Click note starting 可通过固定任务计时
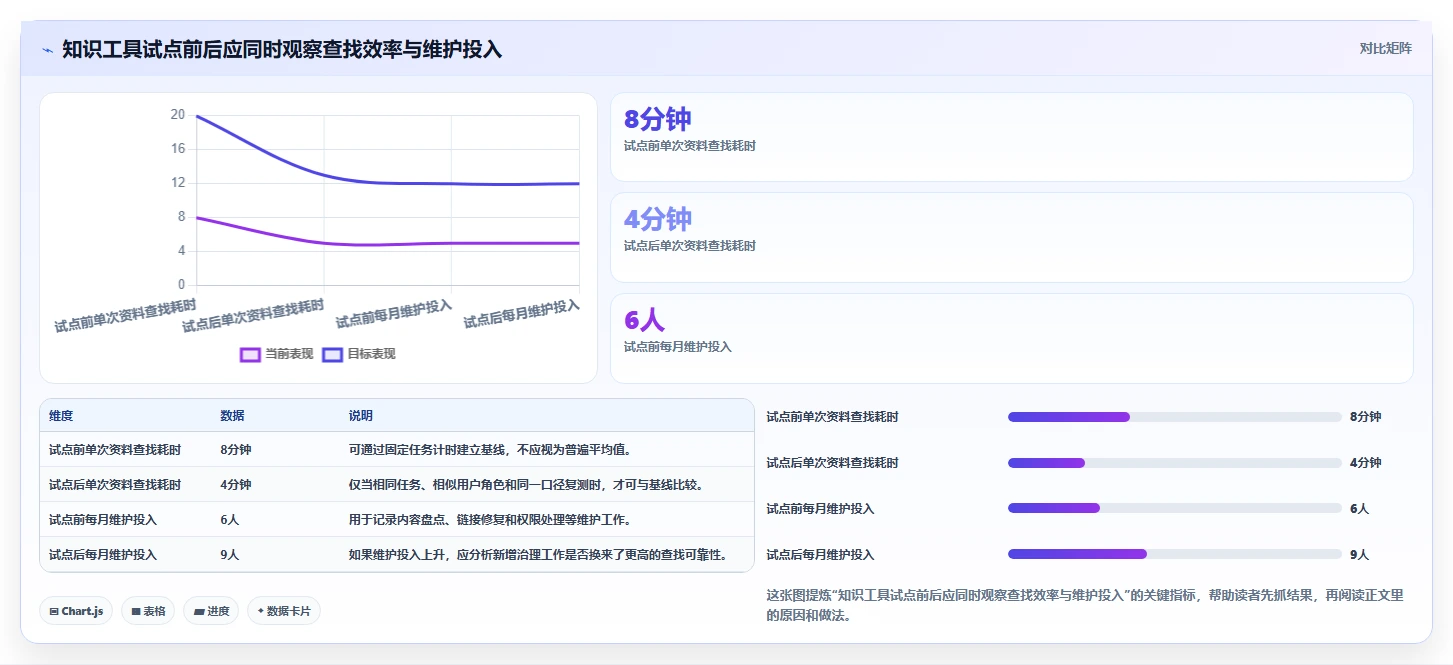 pos(490,450)
